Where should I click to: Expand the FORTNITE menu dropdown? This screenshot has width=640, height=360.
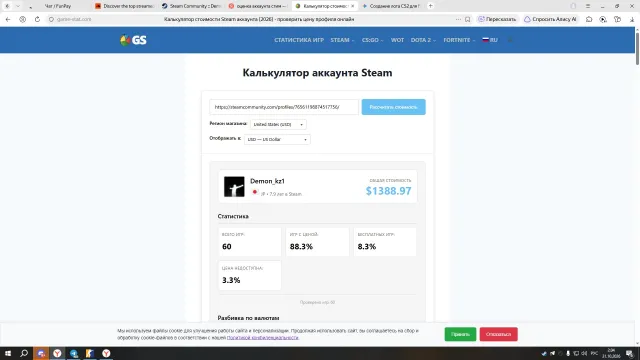[459, 40]
